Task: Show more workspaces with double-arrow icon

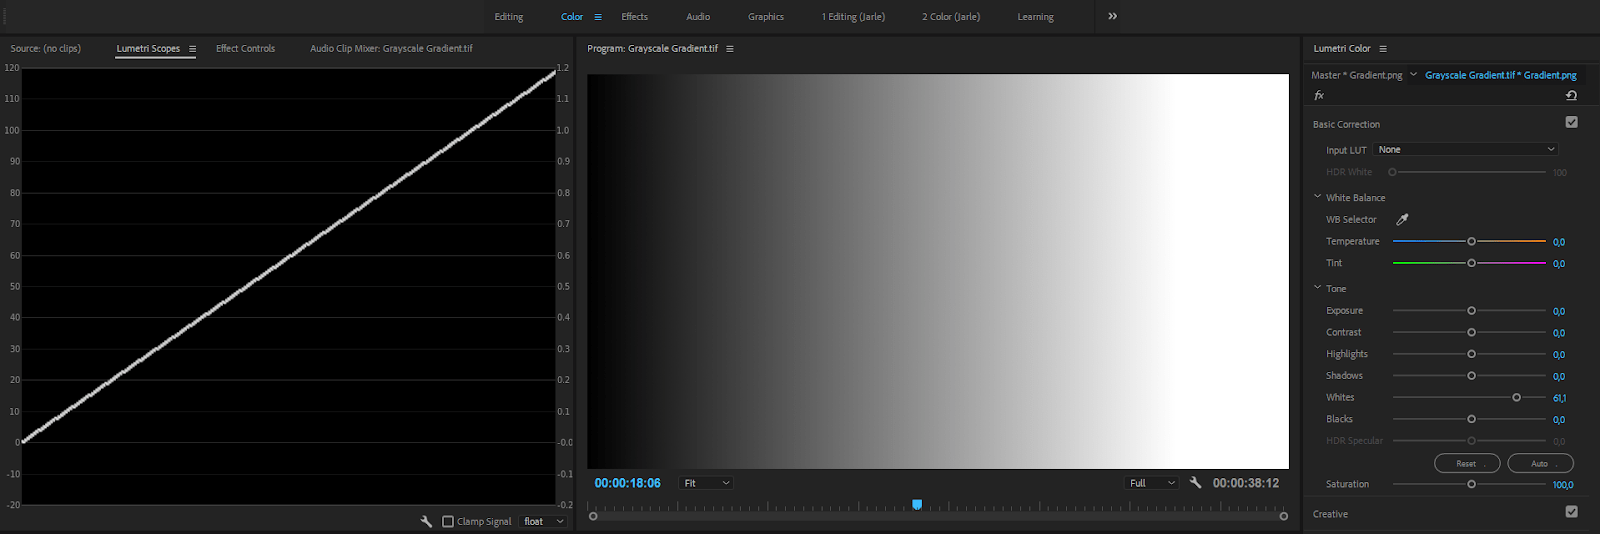Action: [1112, 16]
